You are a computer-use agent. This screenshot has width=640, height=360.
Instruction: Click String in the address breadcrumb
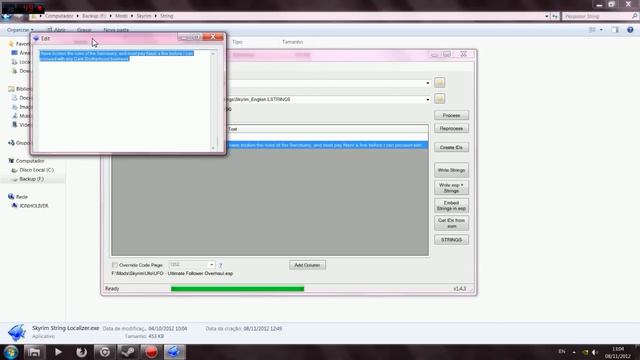coord(167,16)
